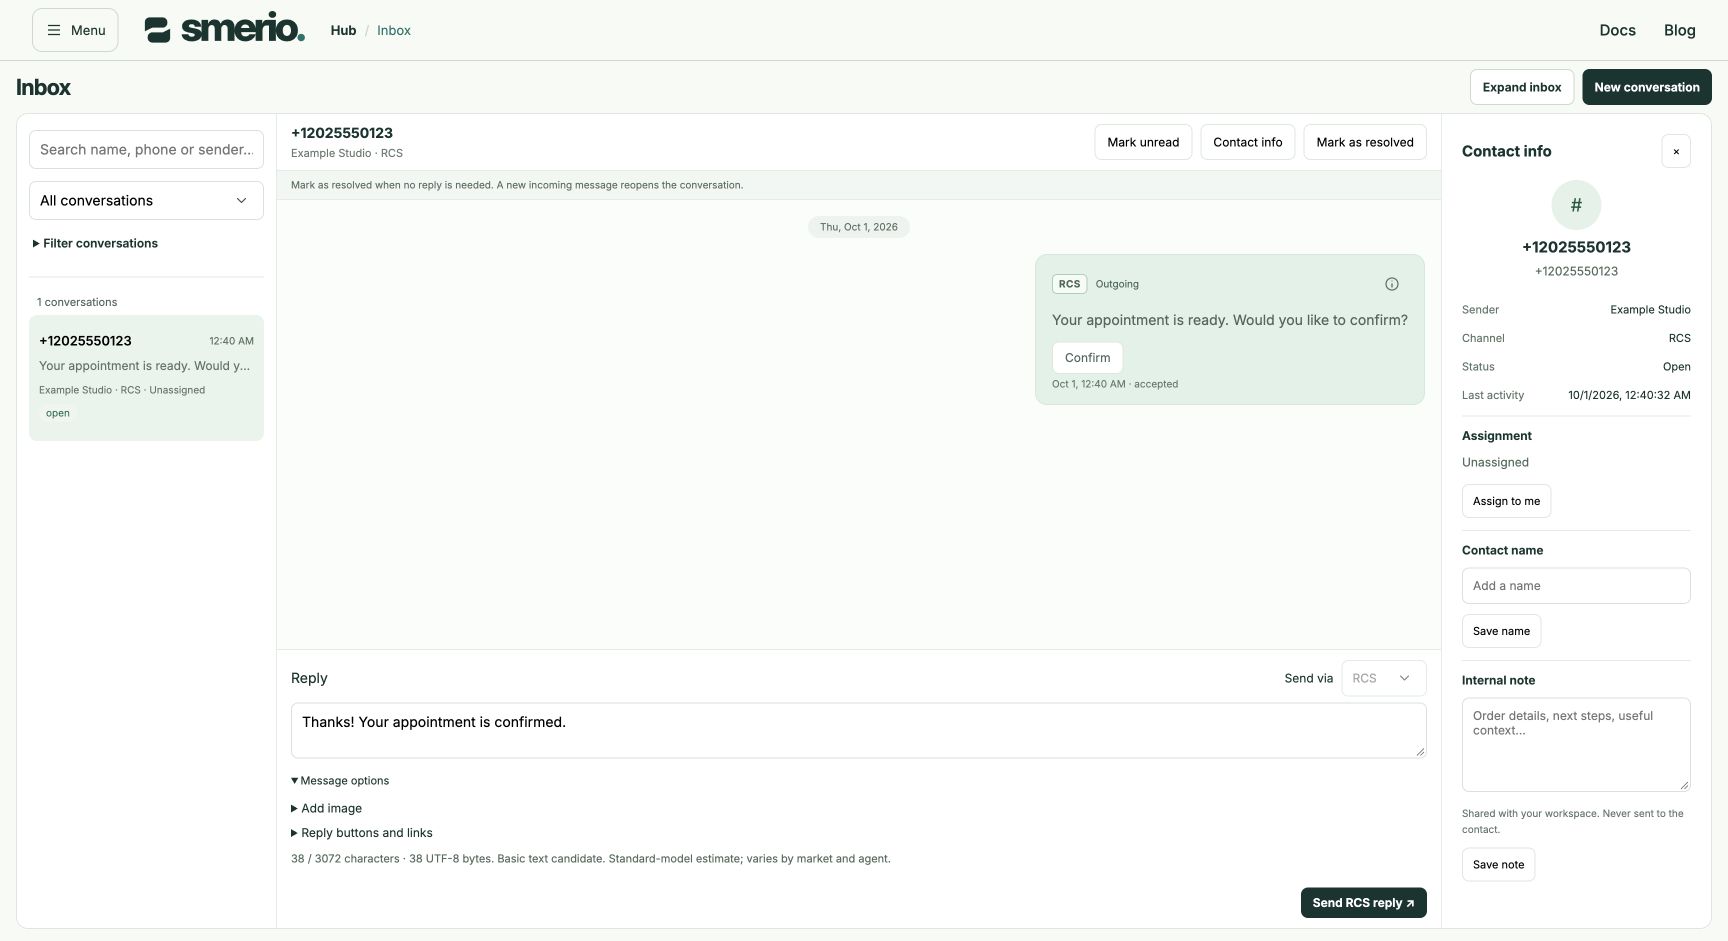Screen dimensions: 1728x941
Task: Expand Add image section
Action: pyautogui.click(x=326, y=808)
